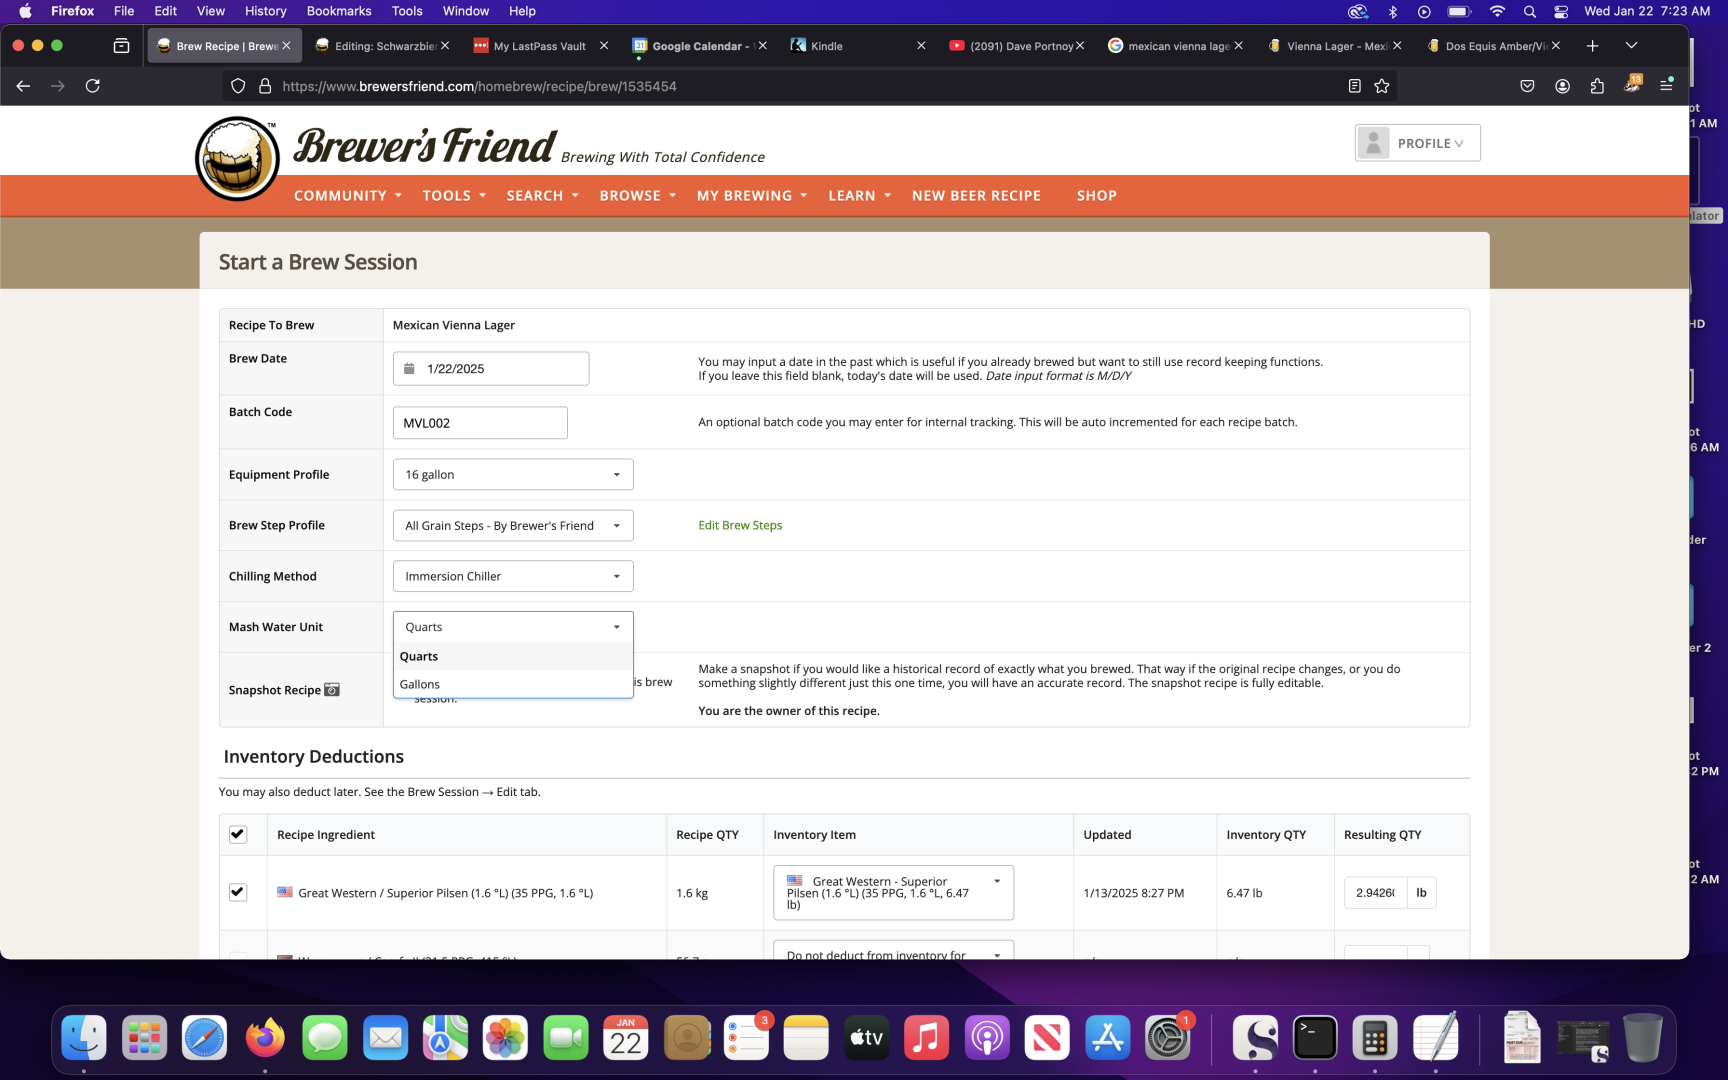Open Finder from the dock

click(x=84, y=1038)
